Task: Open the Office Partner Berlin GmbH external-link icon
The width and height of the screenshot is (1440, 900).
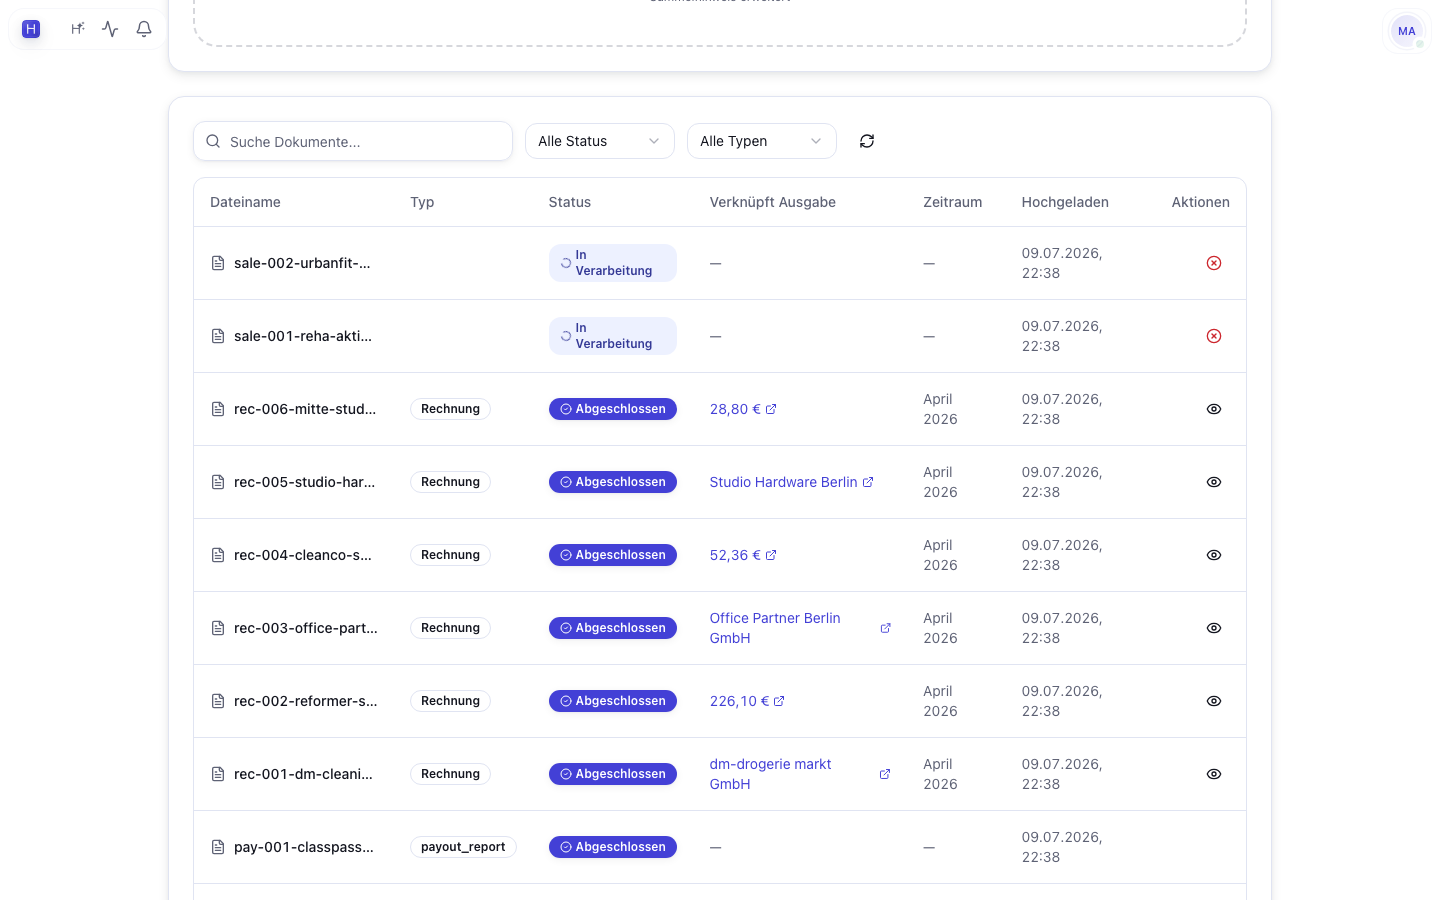Action: (x=885, y=628)
